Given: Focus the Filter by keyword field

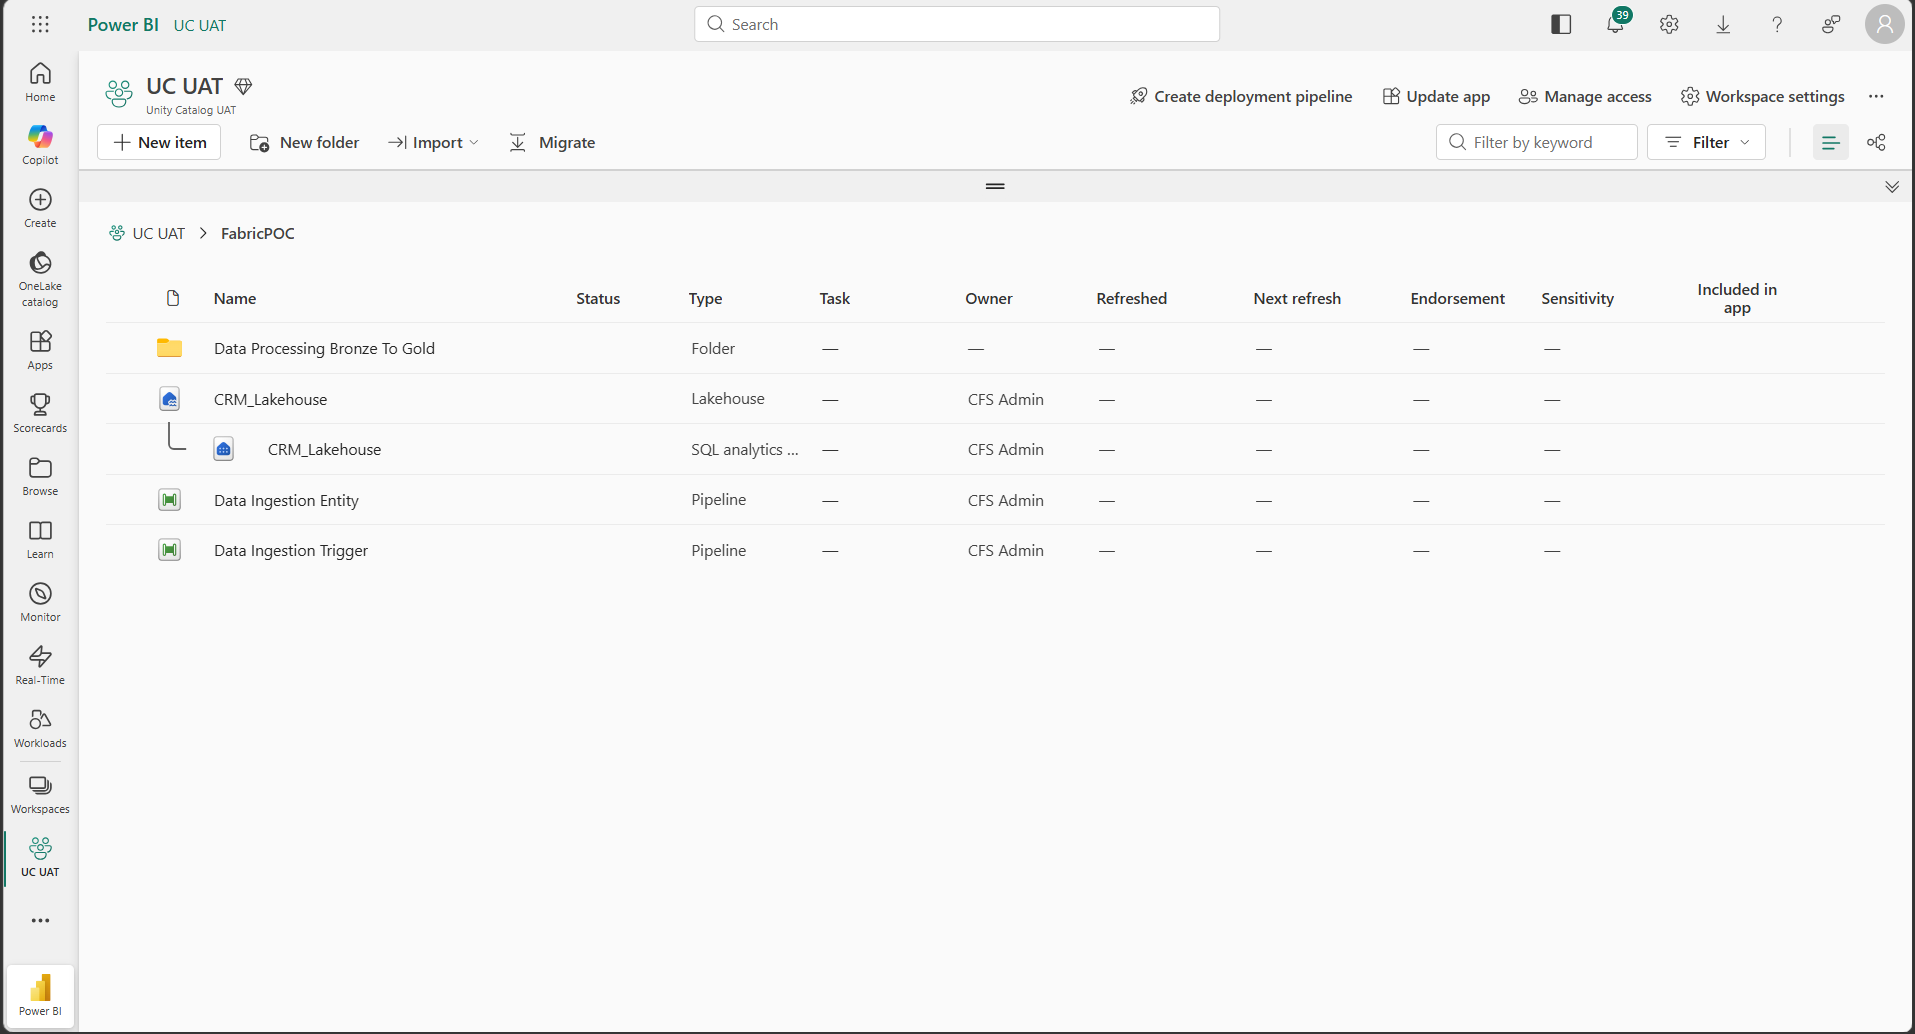Looking at the screenshot, I should click(1537, 142).
